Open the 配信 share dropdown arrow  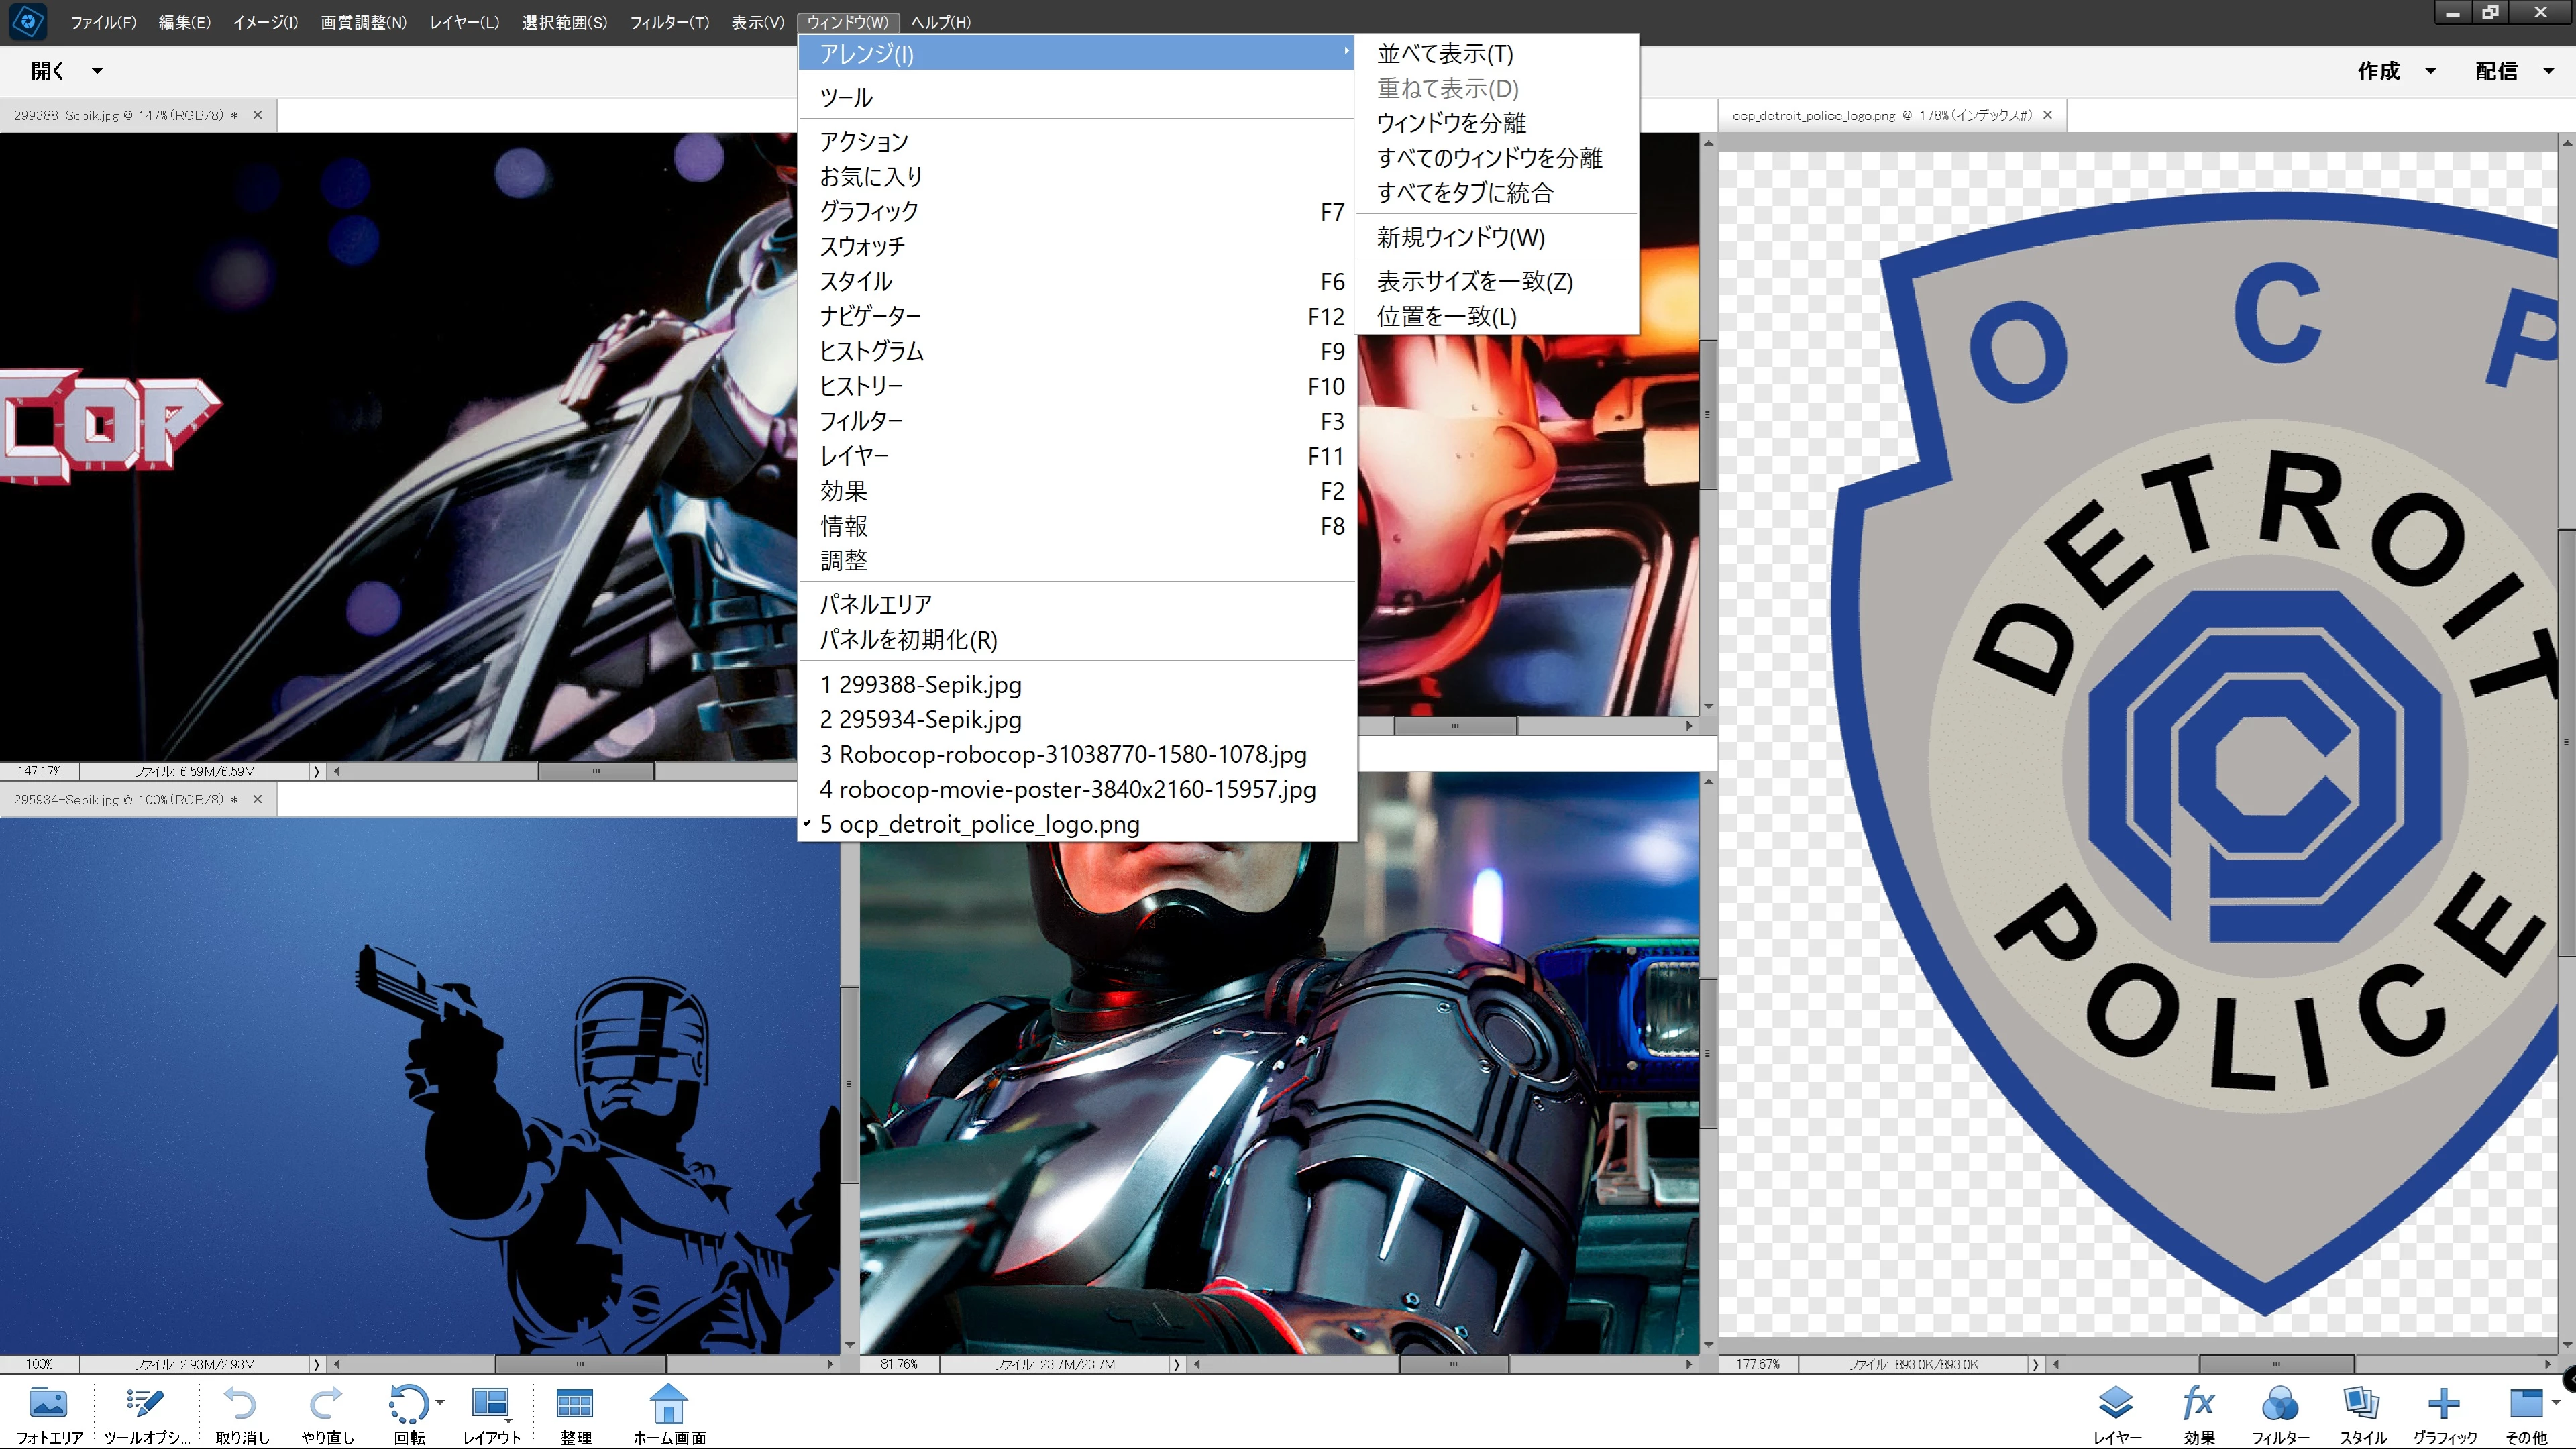click(2548, 71)
